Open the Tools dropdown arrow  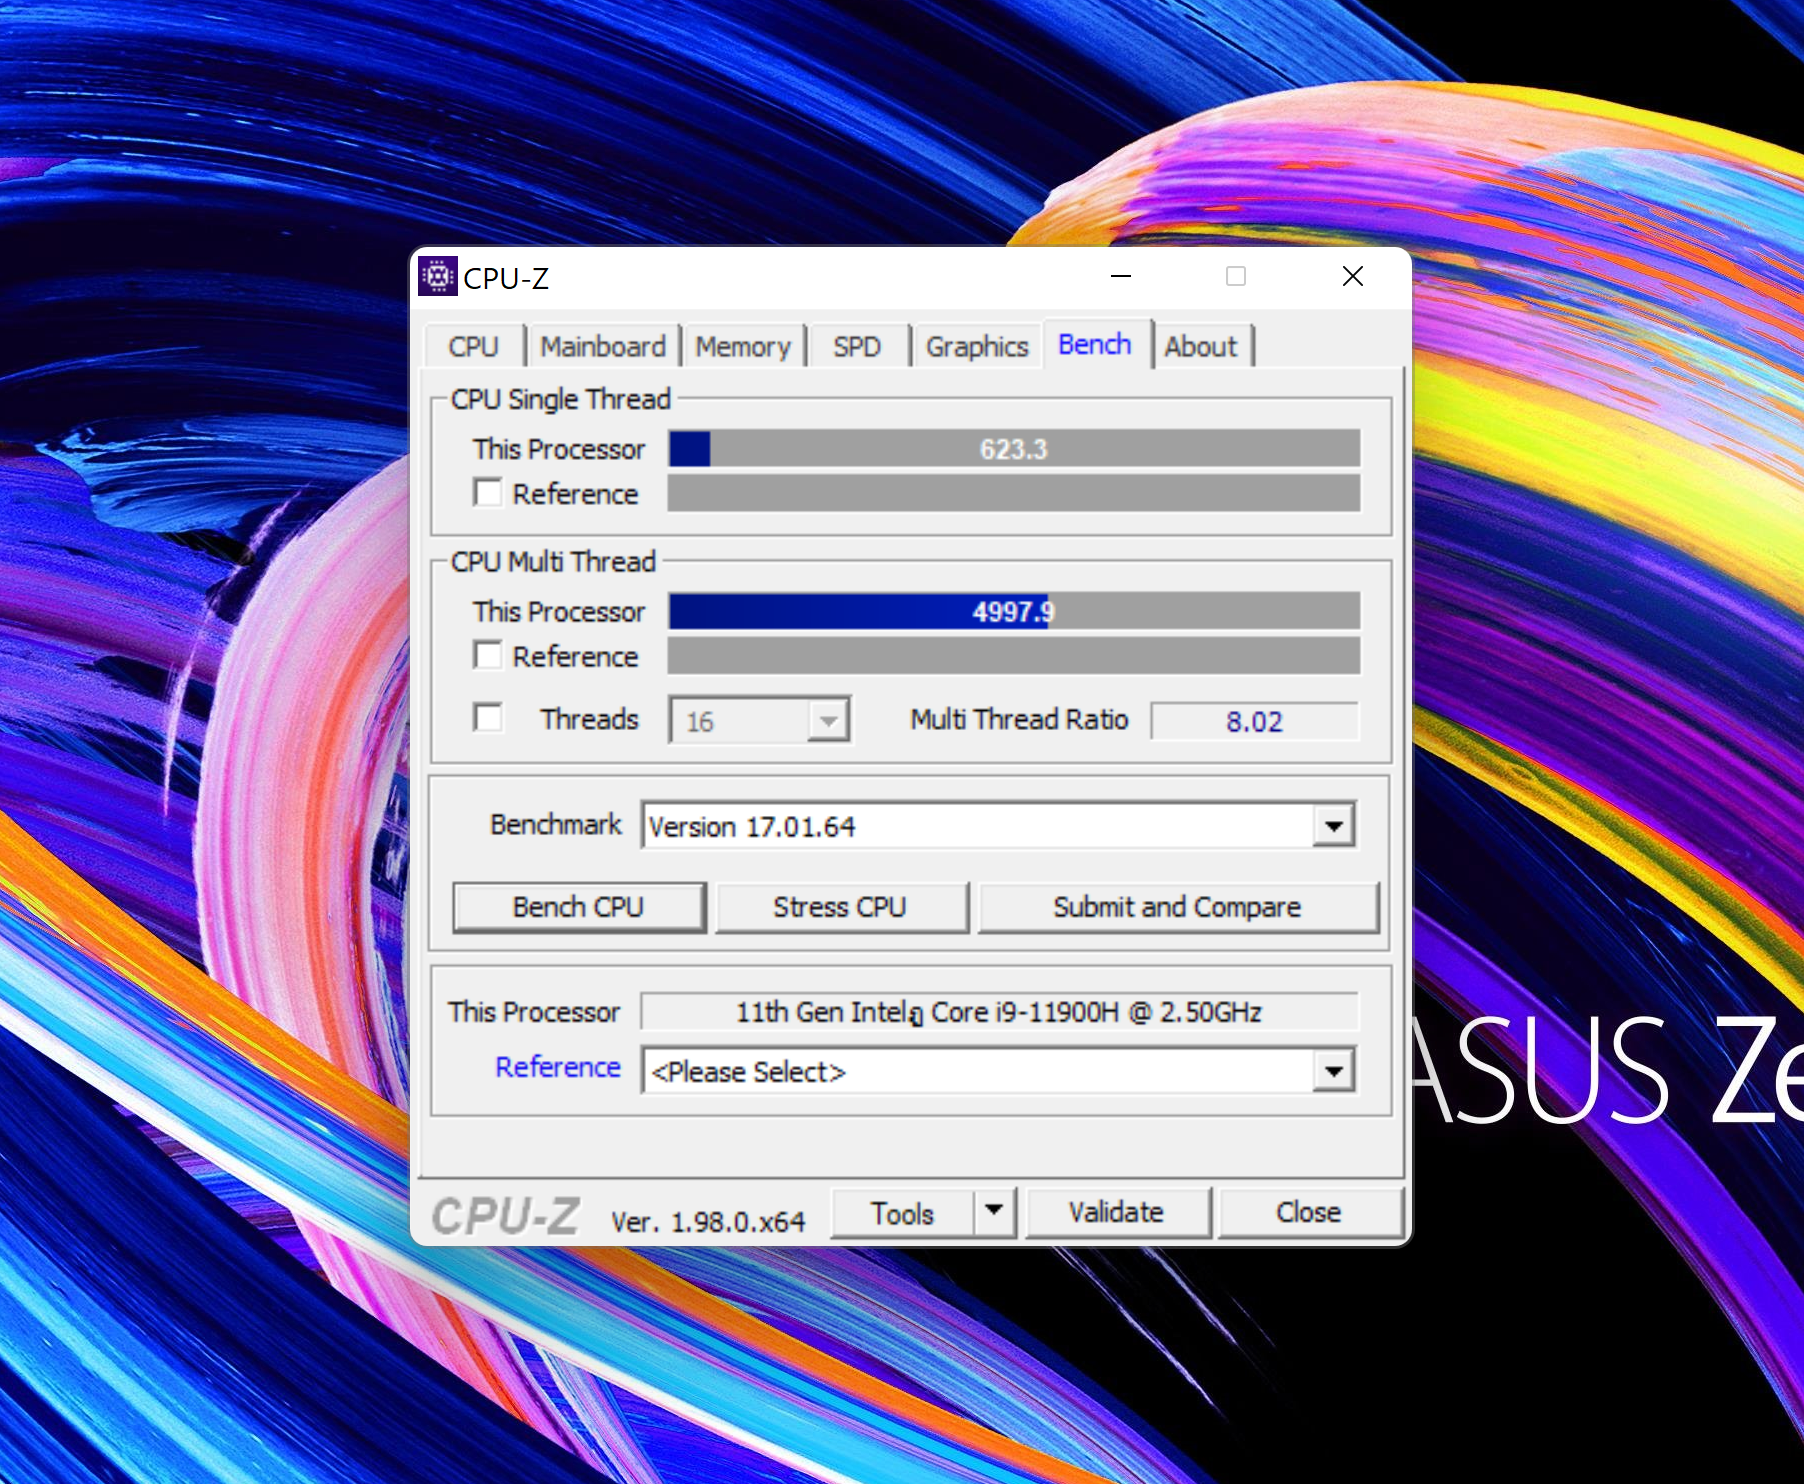(994, 1211)
